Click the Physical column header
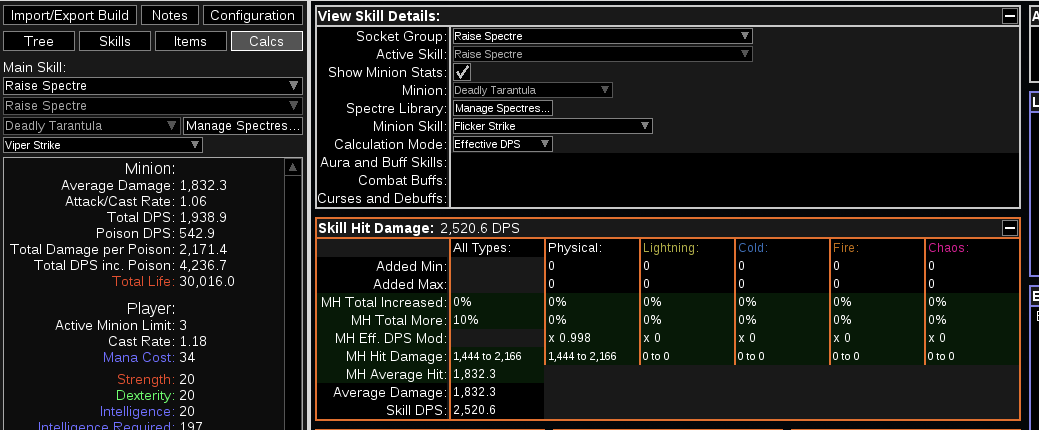The width and height of the screenshot is (1039, 430). click(574, 248)
